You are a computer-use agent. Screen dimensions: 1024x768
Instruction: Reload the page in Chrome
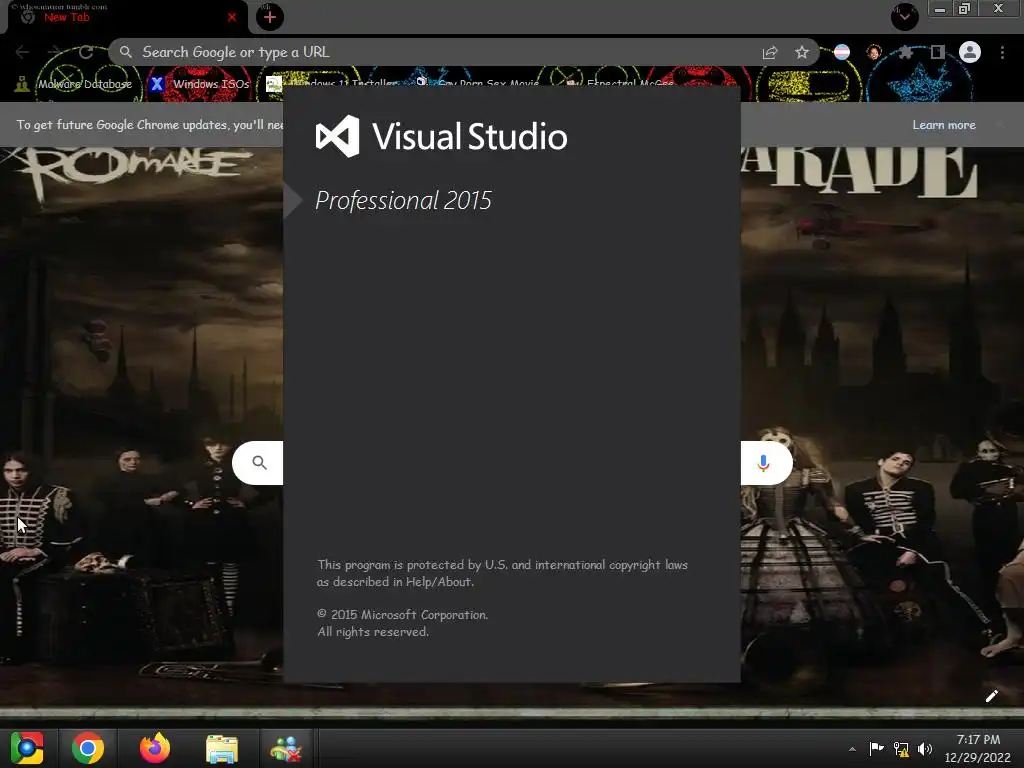[86, 52]
